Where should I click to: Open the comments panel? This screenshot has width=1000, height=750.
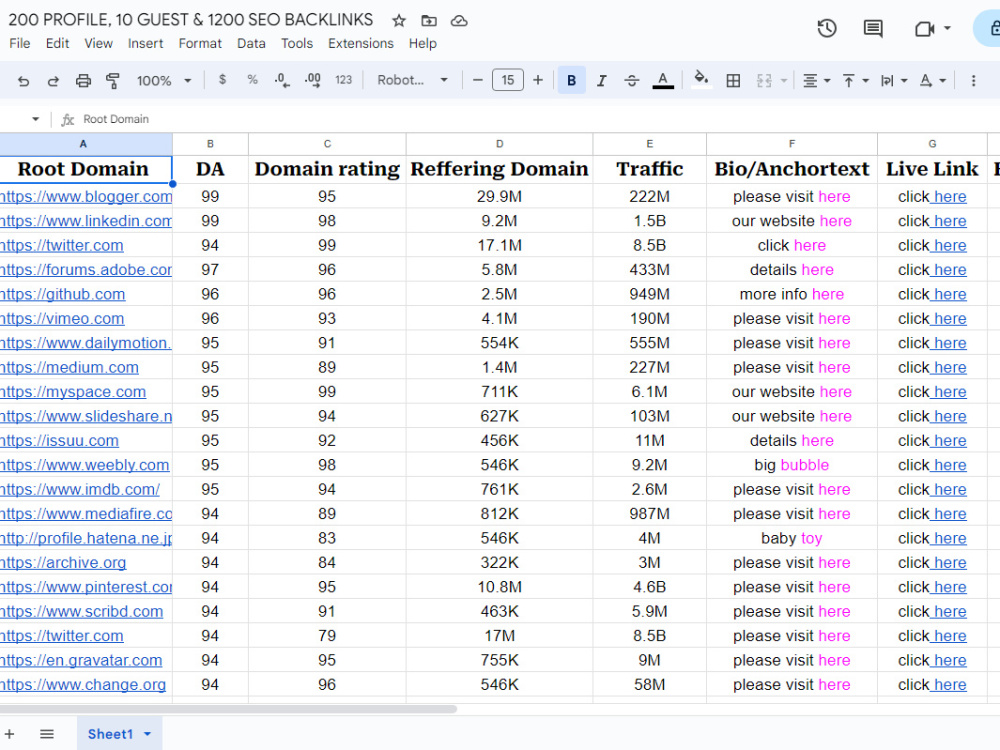(872, 28)
